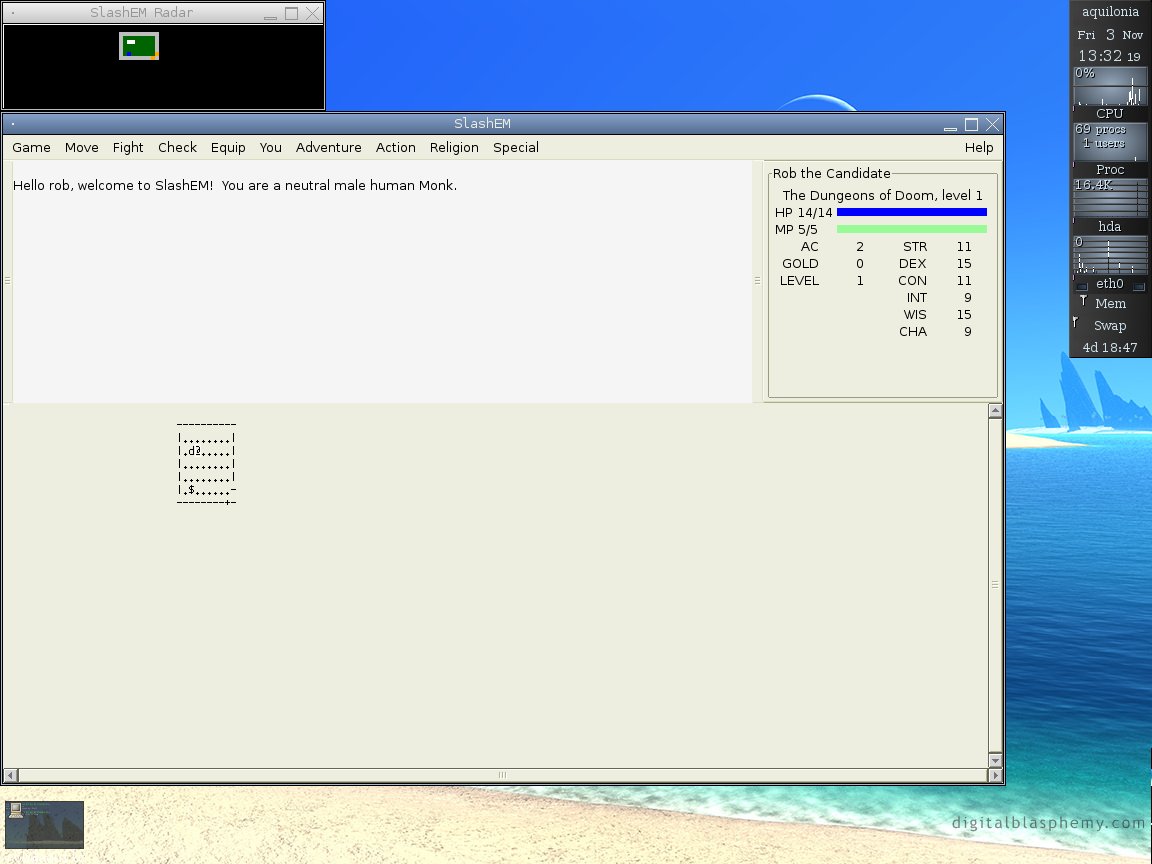This screenshot has width=1152, height=864.
Task: Open the Fight menu
Action: click(x=128, y=147)
